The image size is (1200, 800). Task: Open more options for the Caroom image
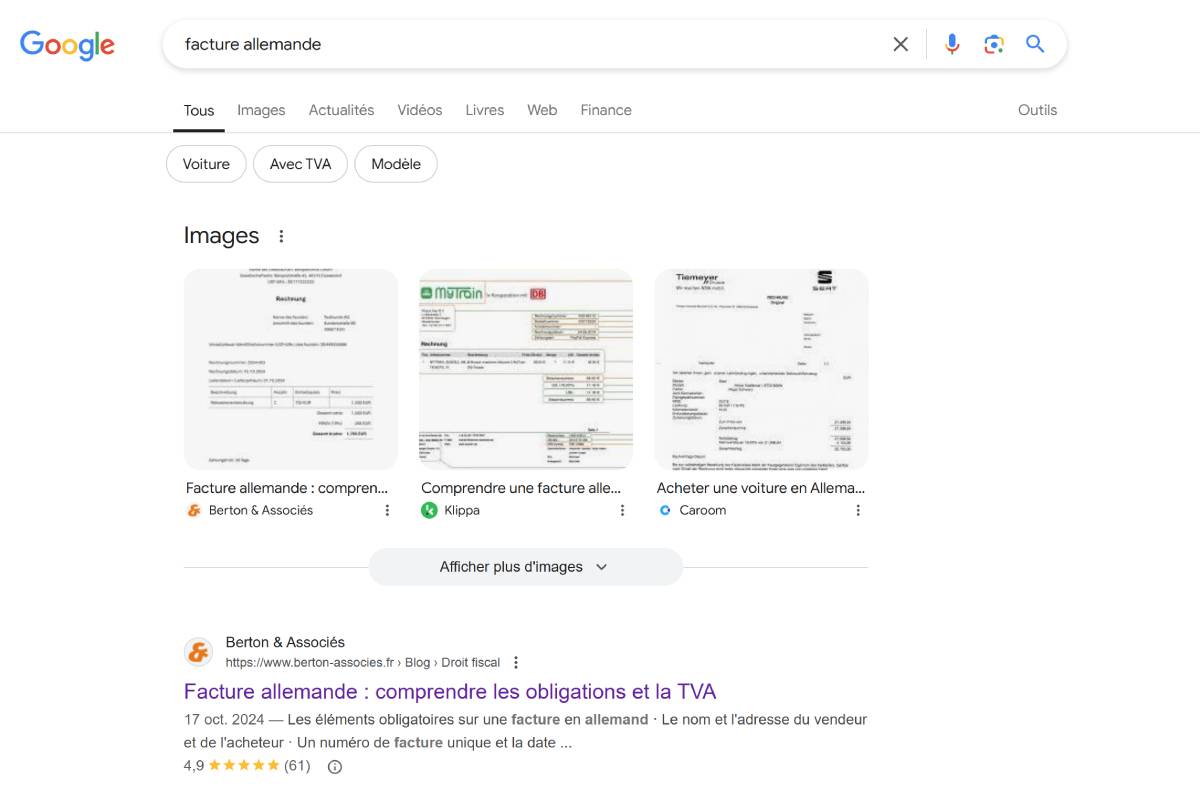click(x=858, y=510)
